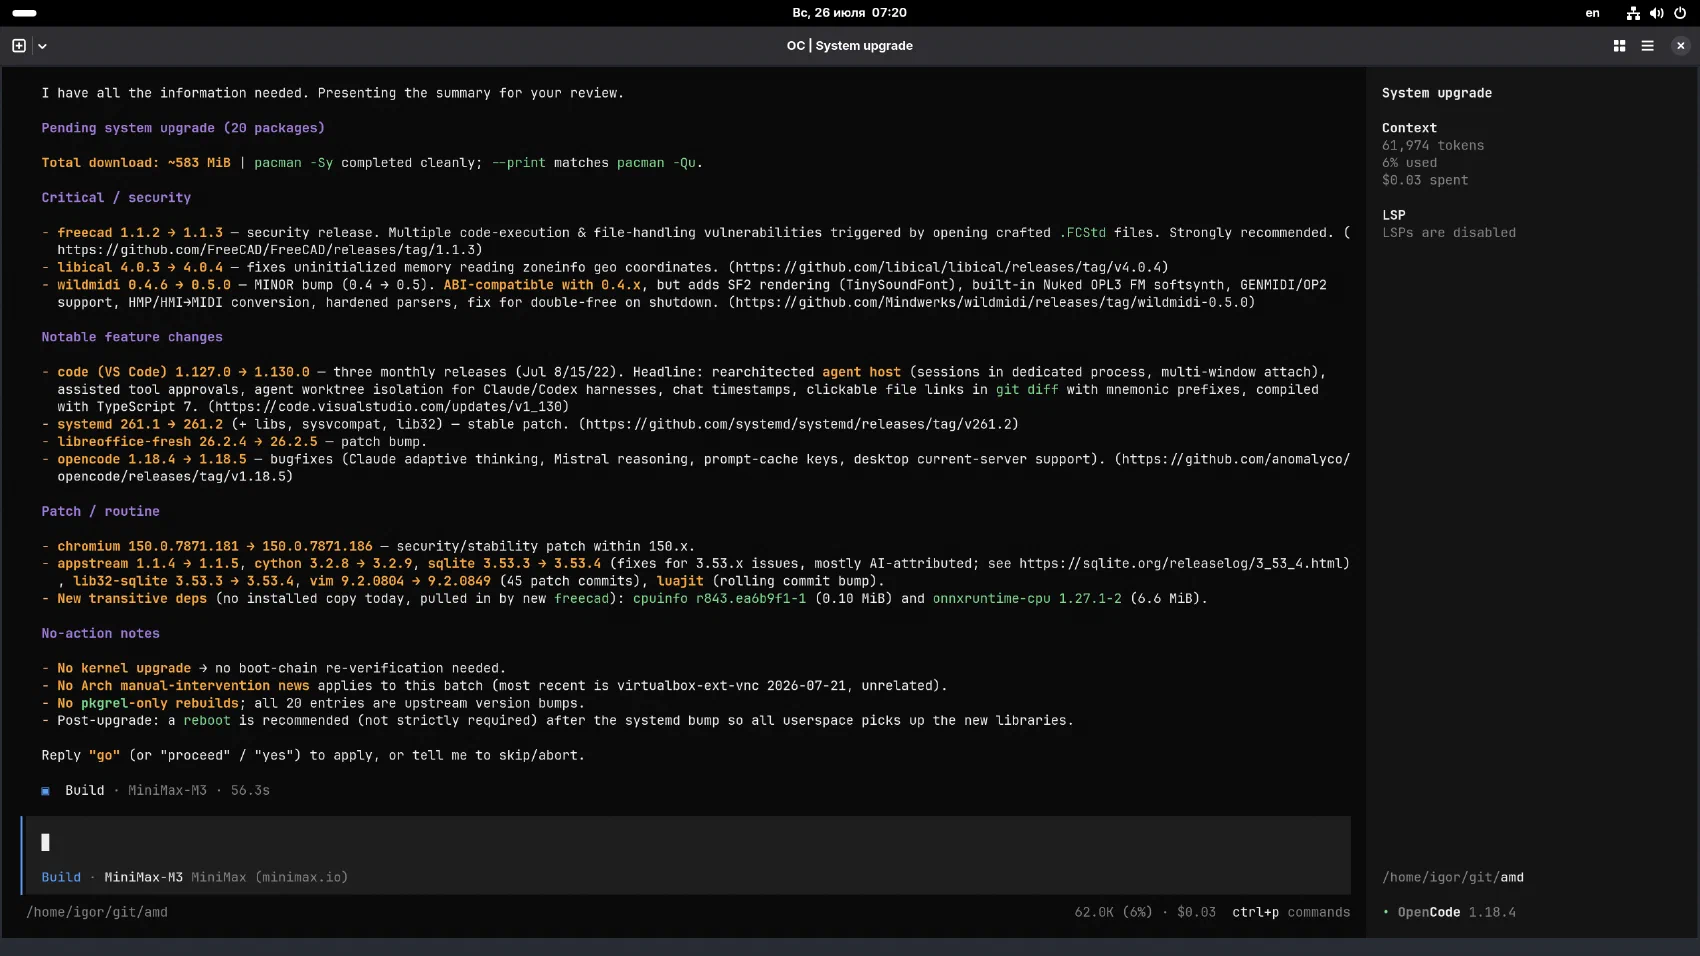Click the "Patch / routine" heading
Image resolution: width=1700 pixels, height=956 pixels.
(100, 511)
